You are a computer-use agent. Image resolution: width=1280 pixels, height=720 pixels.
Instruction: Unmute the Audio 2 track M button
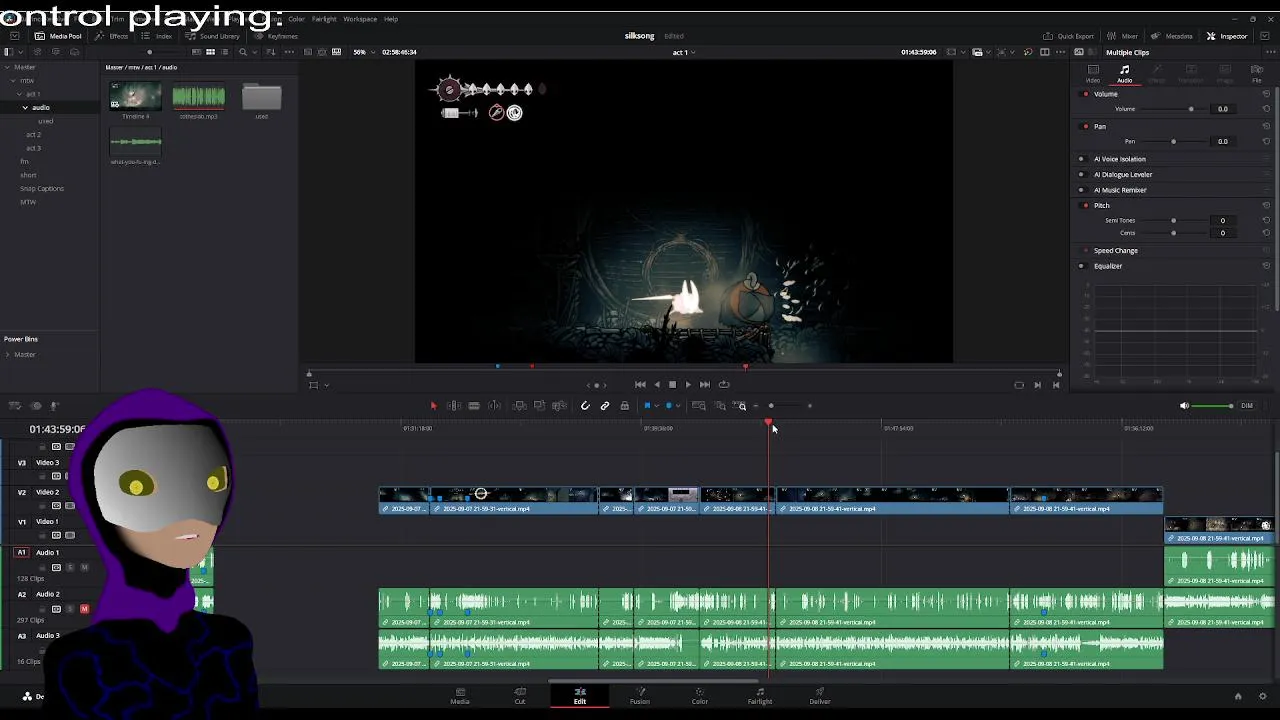tap(84, 609)
